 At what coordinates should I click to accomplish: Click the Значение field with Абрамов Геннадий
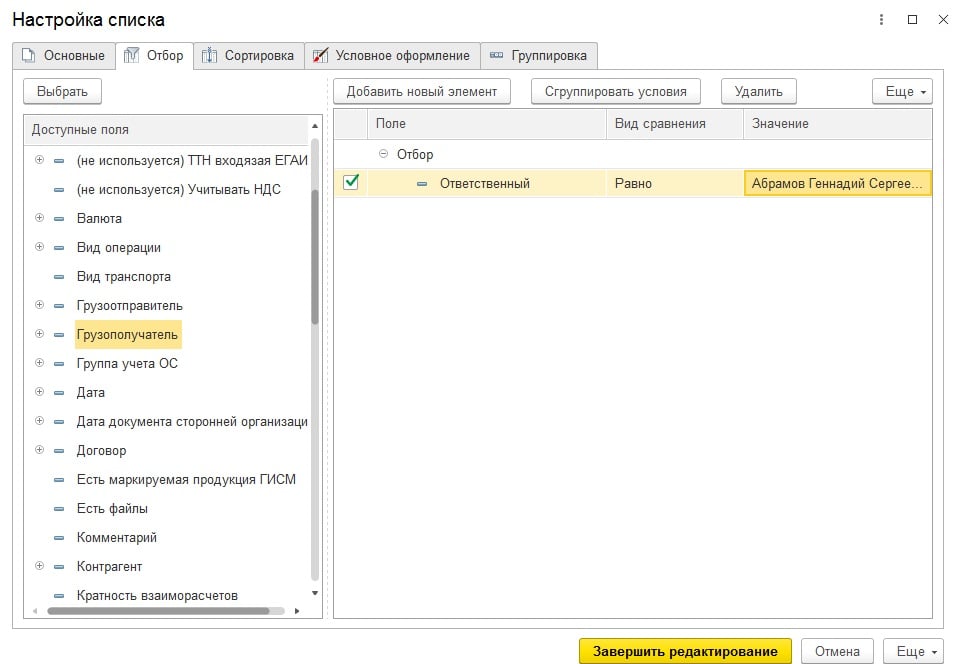click(x=837, y=184)
